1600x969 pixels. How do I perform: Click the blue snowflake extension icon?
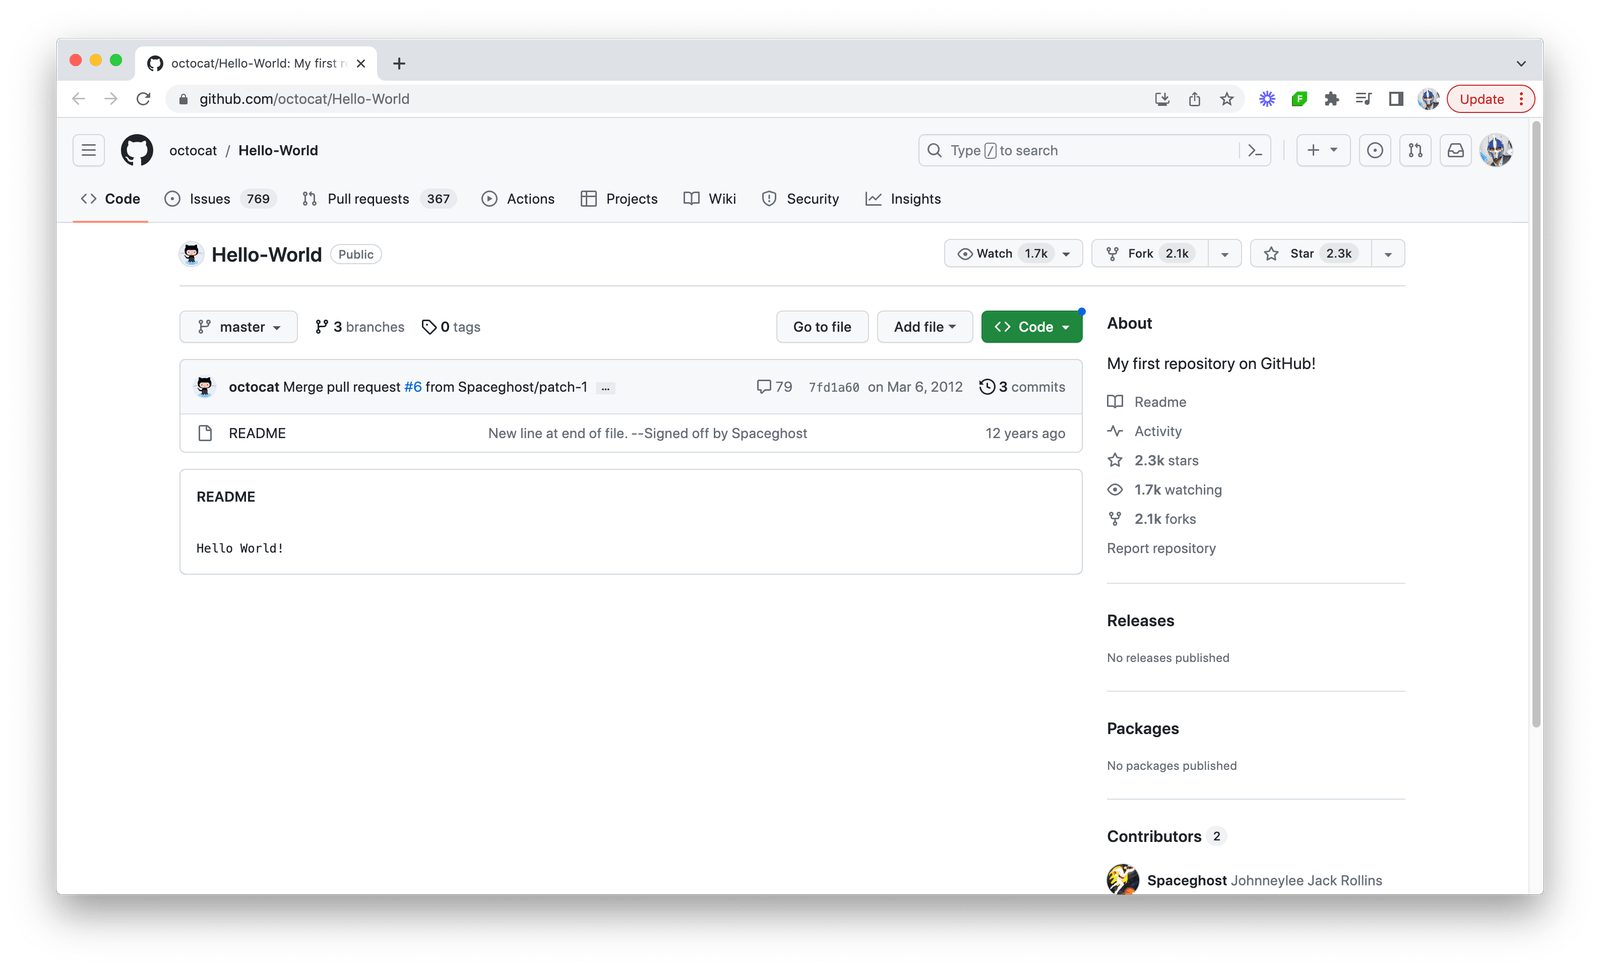pyautogui.click(x=1267, y=99)
